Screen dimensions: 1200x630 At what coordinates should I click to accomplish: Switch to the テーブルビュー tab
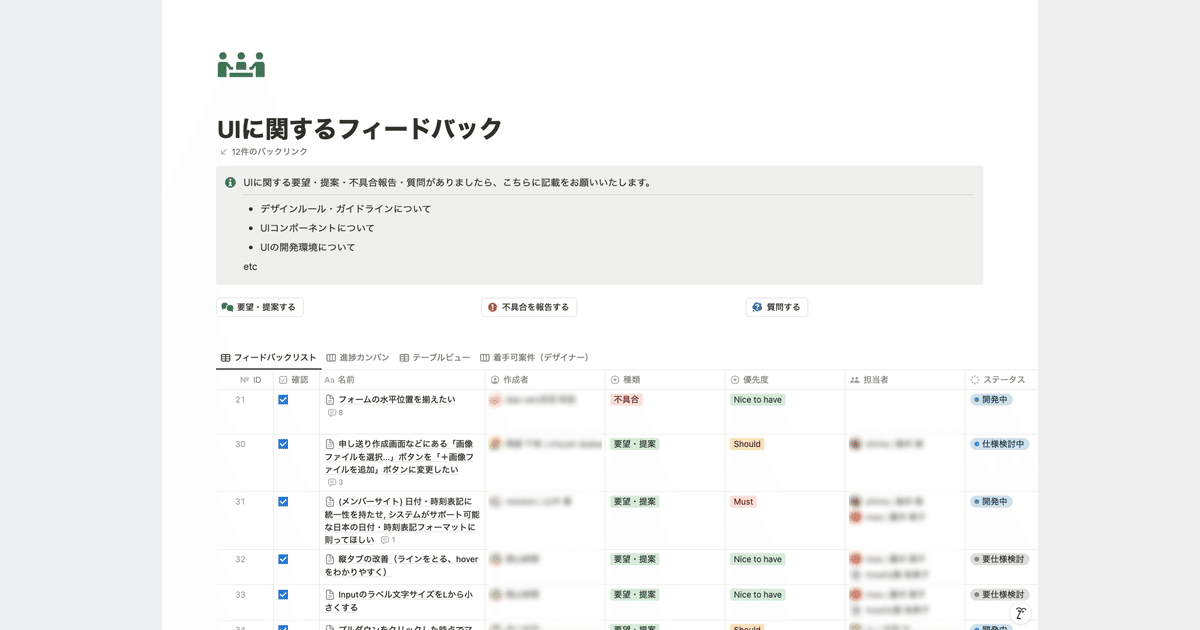(435, 357)
